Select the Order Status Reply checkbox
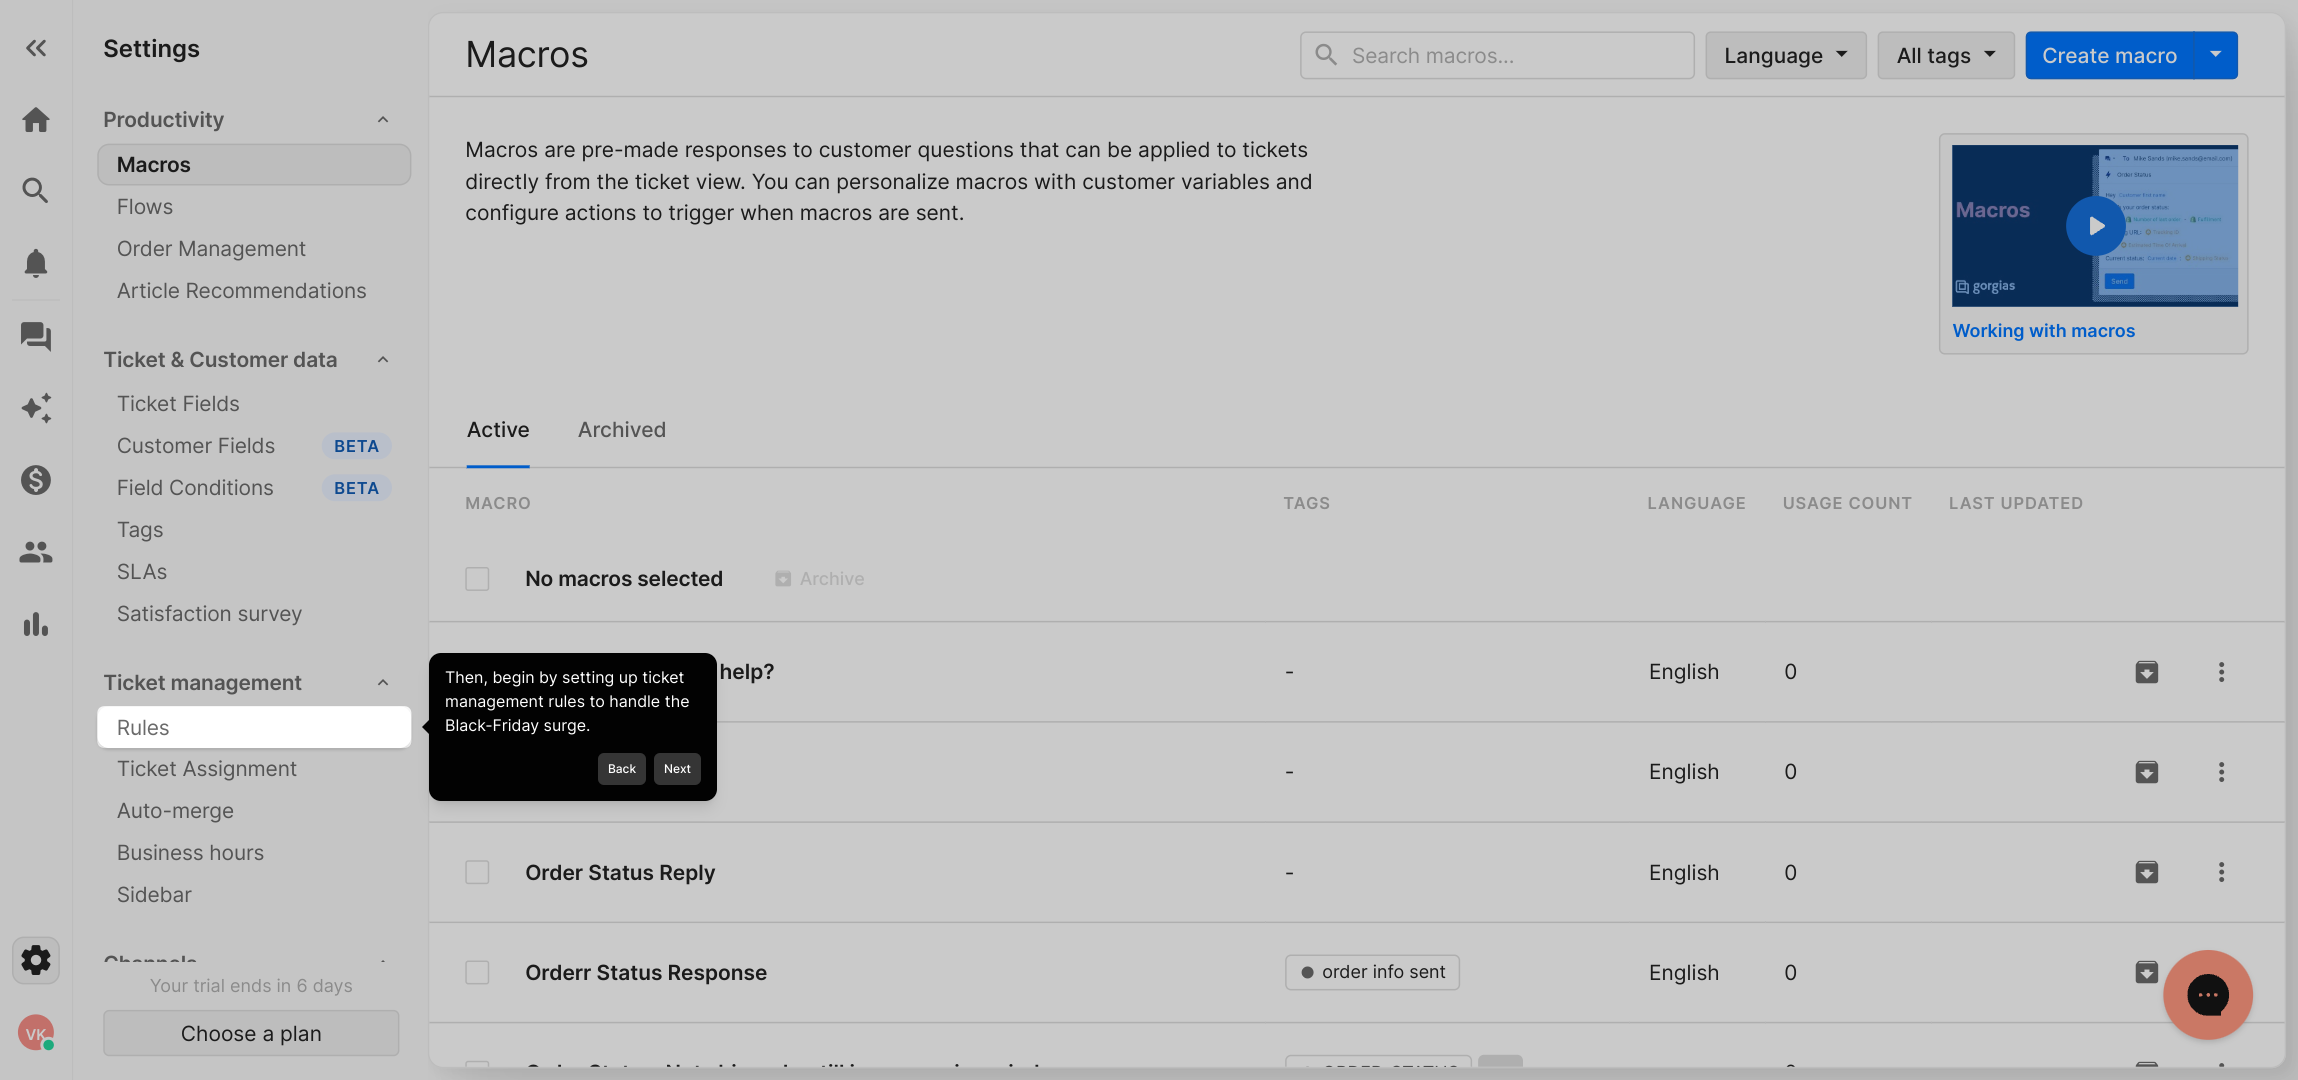Screen dimensions: 2298x1080 [477, 872]
